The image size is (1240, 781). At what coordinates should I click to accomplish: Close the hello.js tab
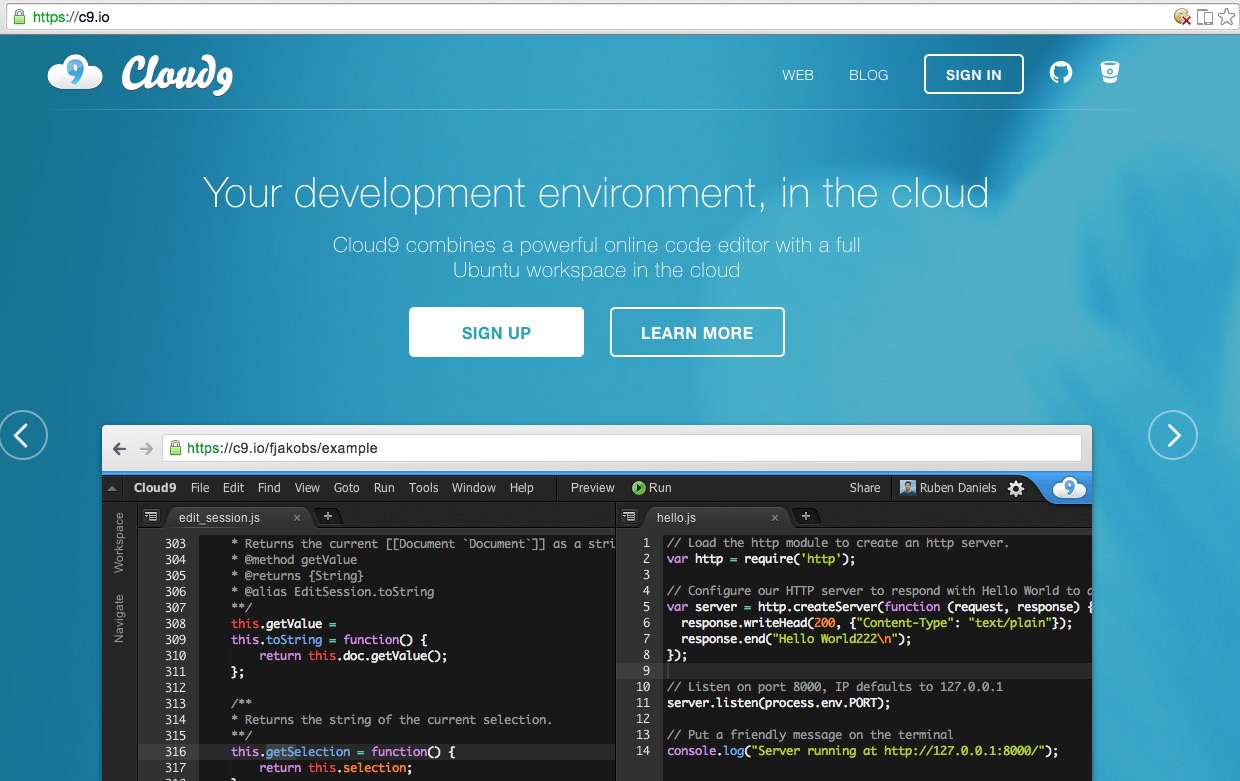click(776, 518)
